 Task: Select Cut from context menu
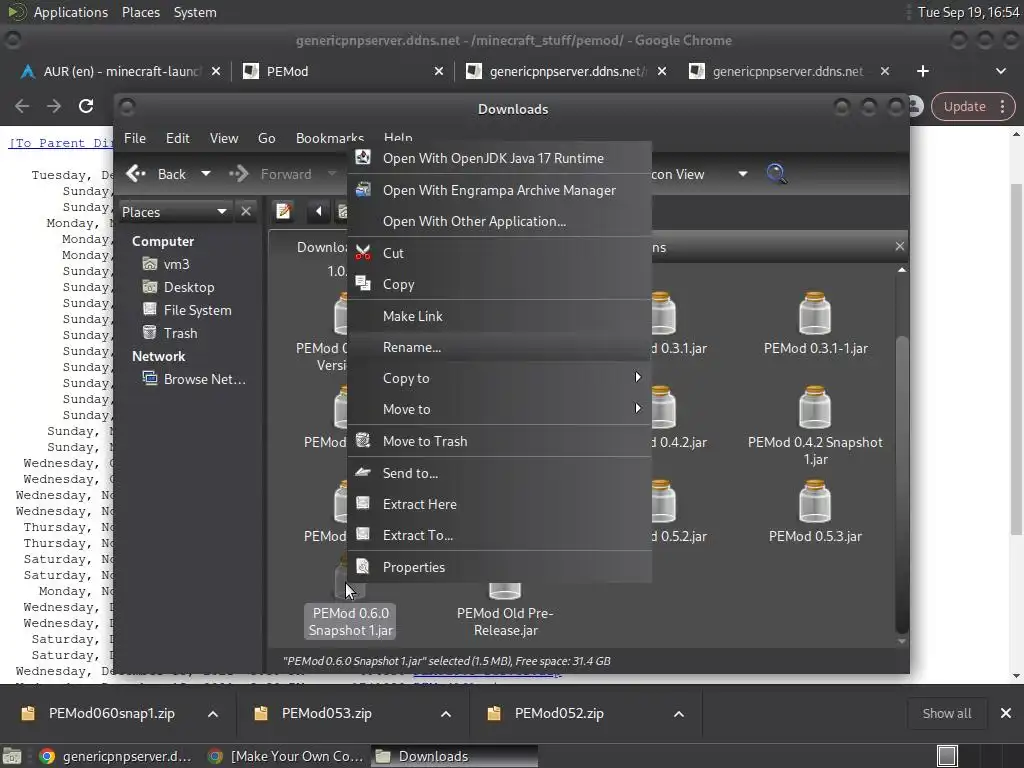(x=500, y=253)
